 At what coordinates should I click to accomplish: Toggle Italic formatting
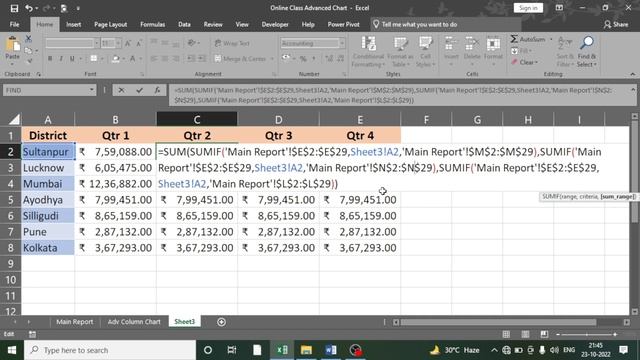61,59
